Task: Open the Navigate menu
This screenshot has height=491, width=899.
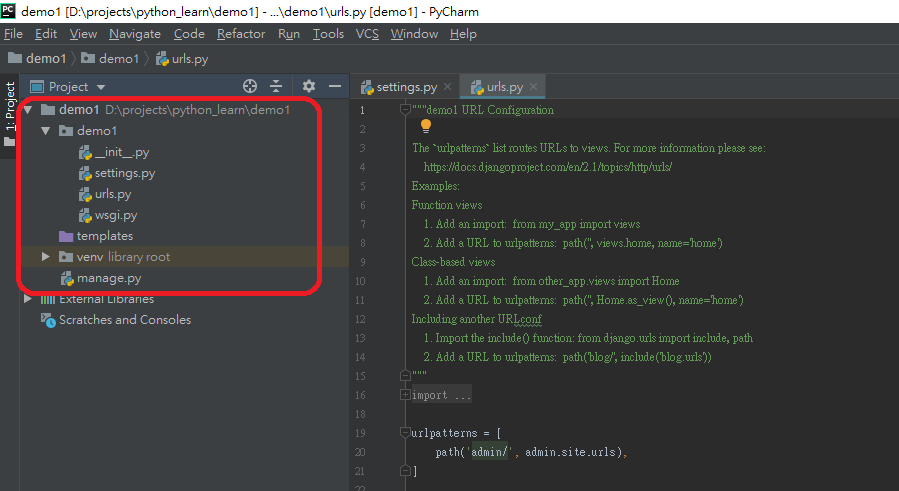Action: pos(135,34)
